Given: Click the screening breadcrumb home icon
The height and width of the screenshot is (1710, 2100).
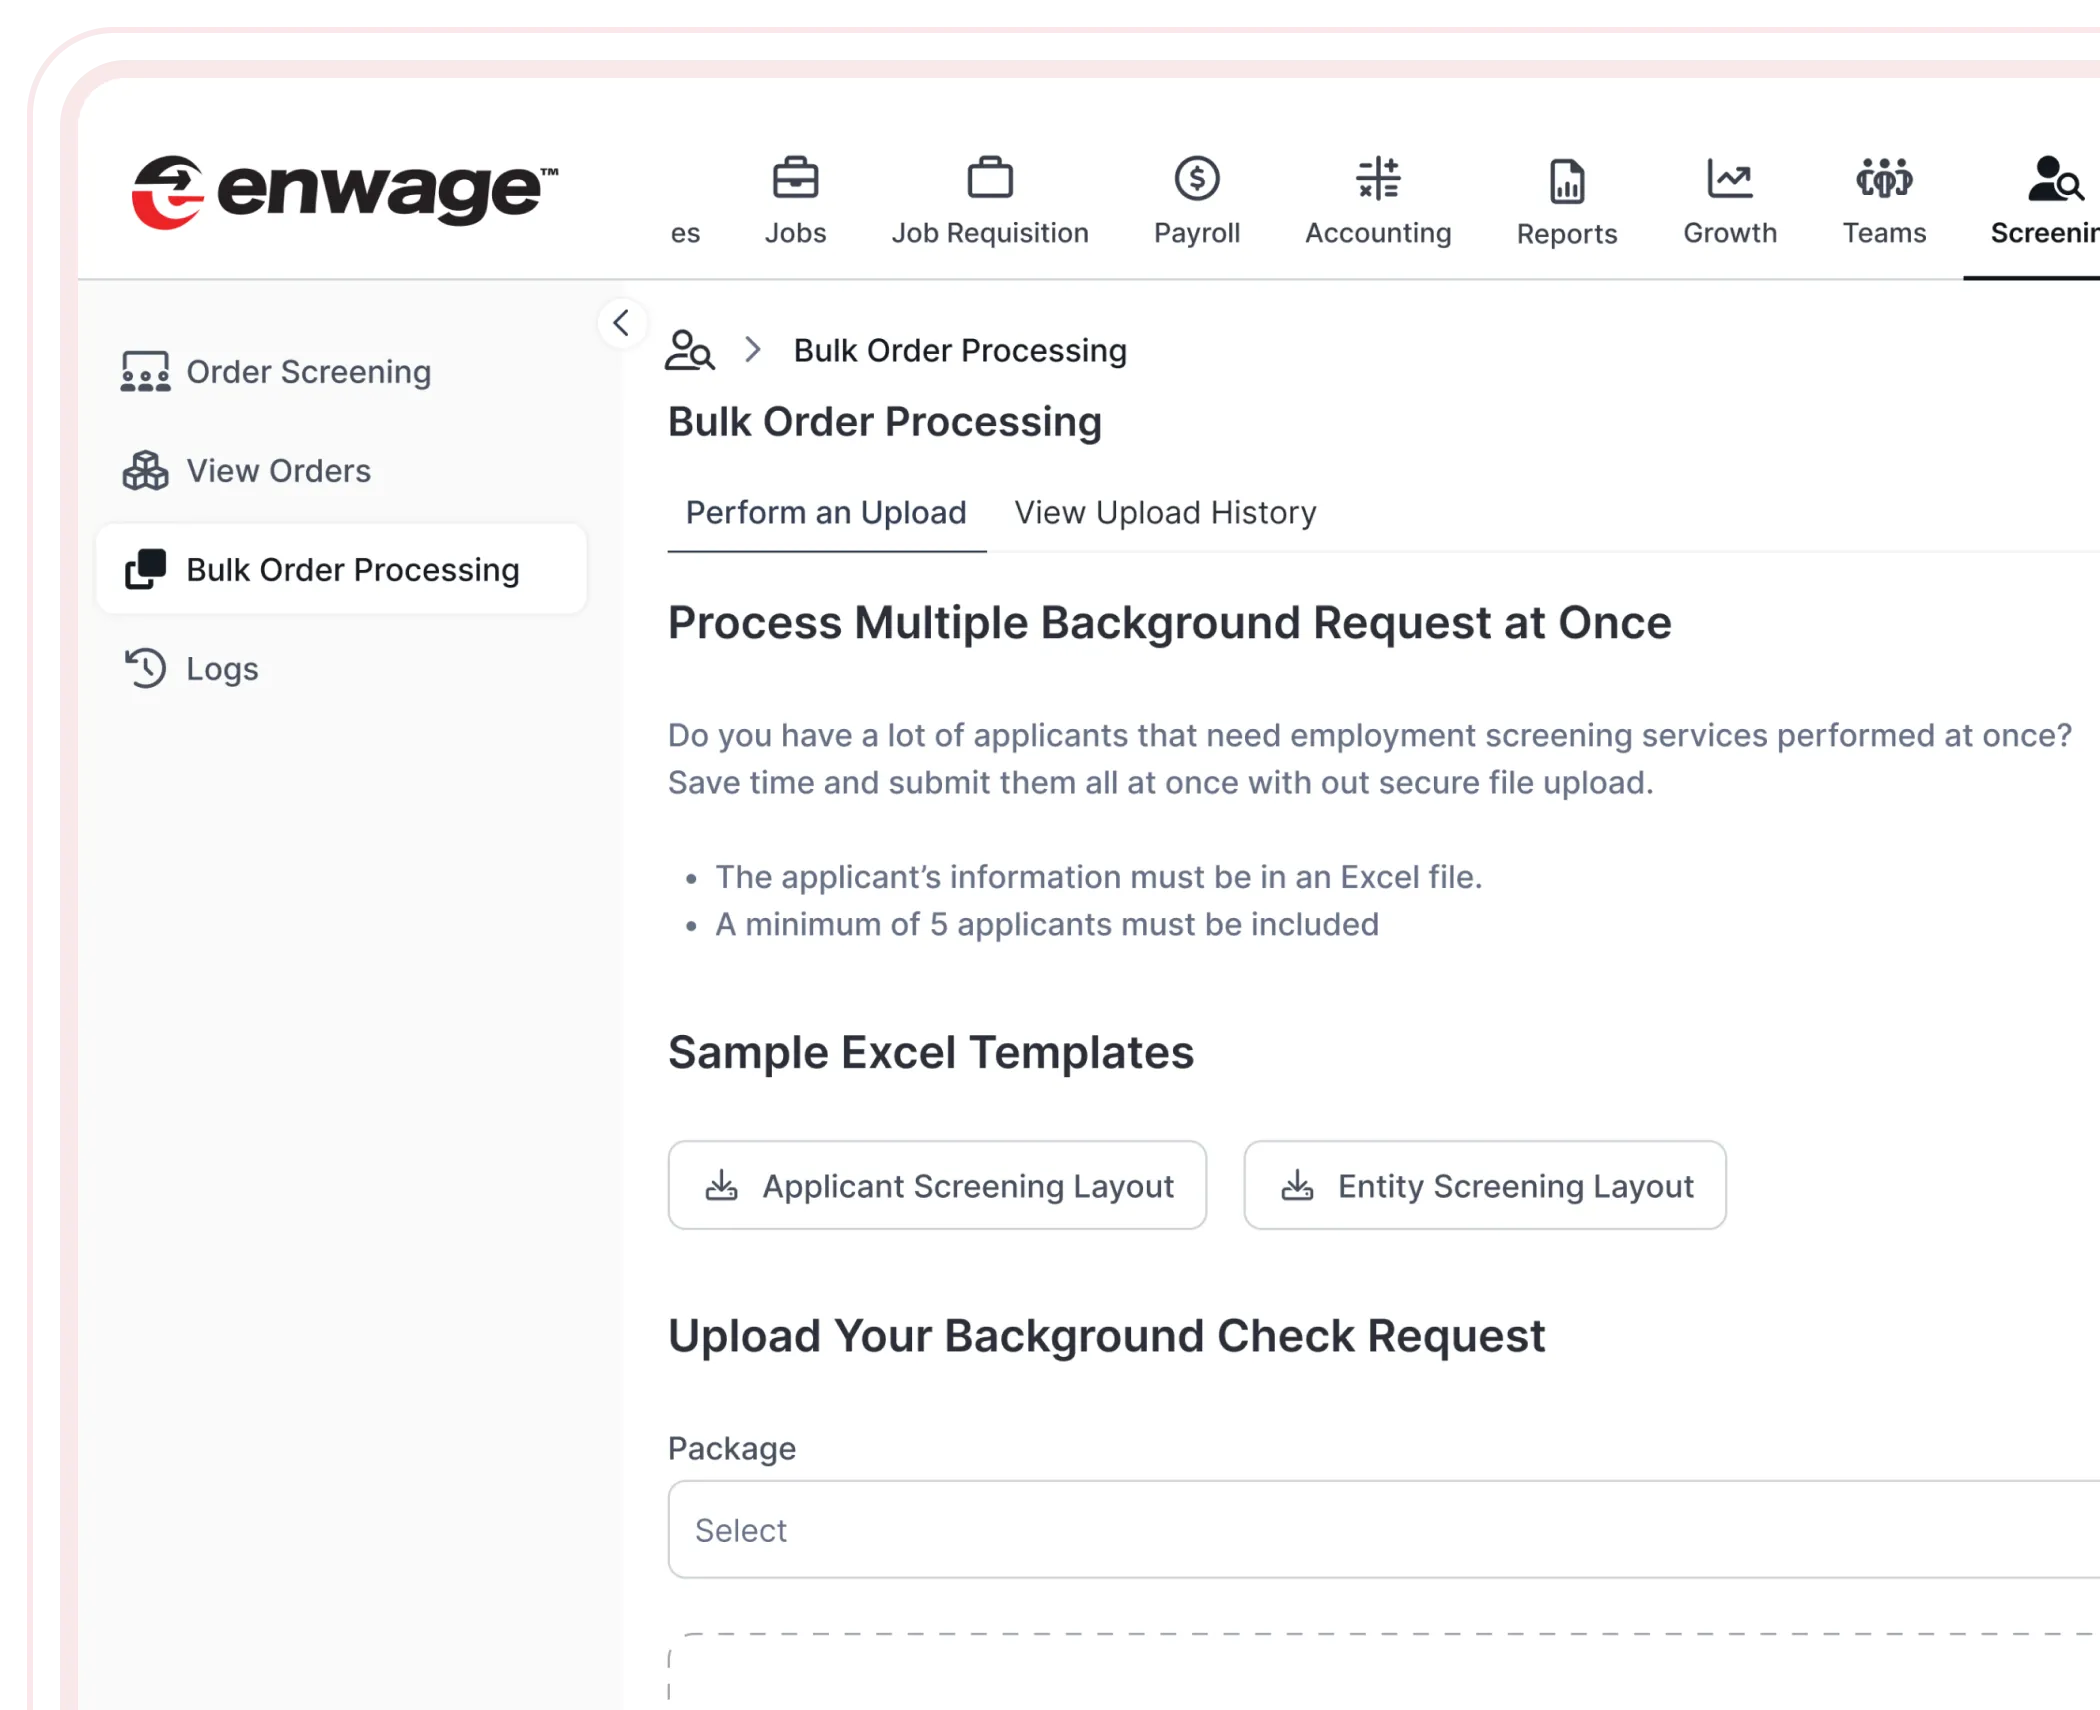Looking at the screenshot, I should coord(689,351).
